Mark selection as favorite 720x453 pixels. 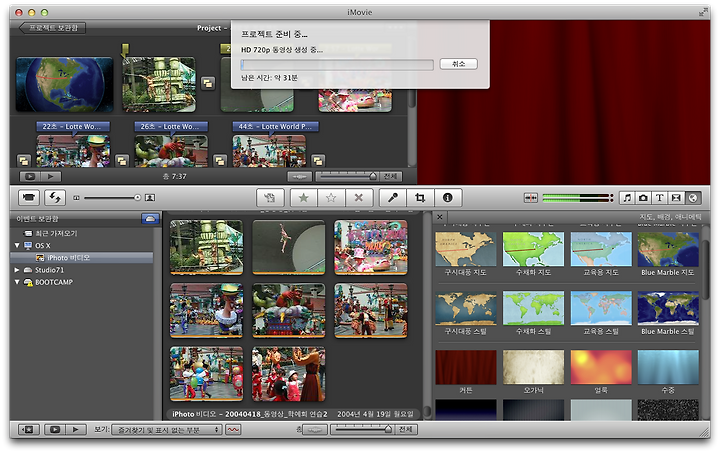304,198
